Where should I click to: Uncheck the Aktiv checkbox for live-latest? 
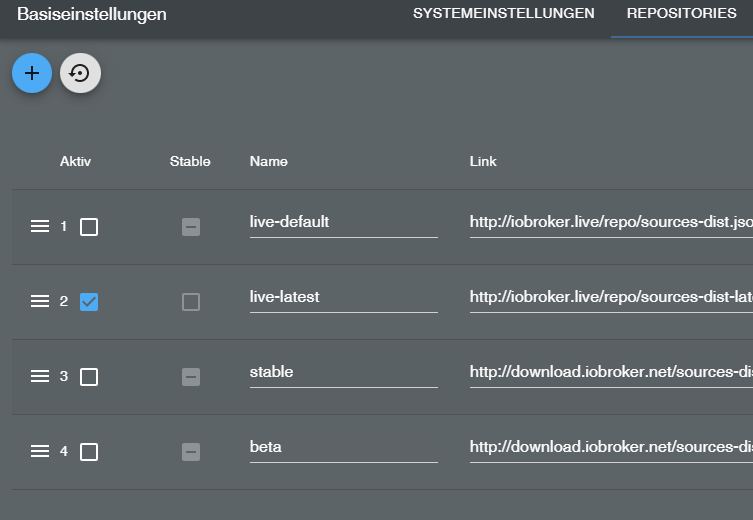click(x=89, y=301)
